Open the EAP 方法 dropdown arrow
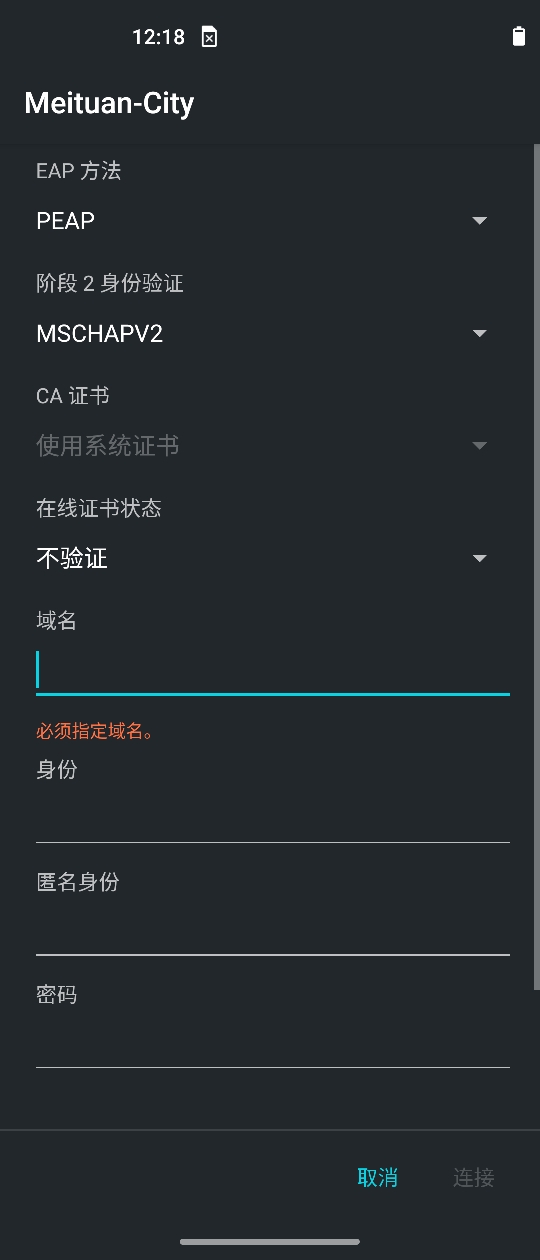This screenshot has width=540, height=1260. (x=480, y=220)
